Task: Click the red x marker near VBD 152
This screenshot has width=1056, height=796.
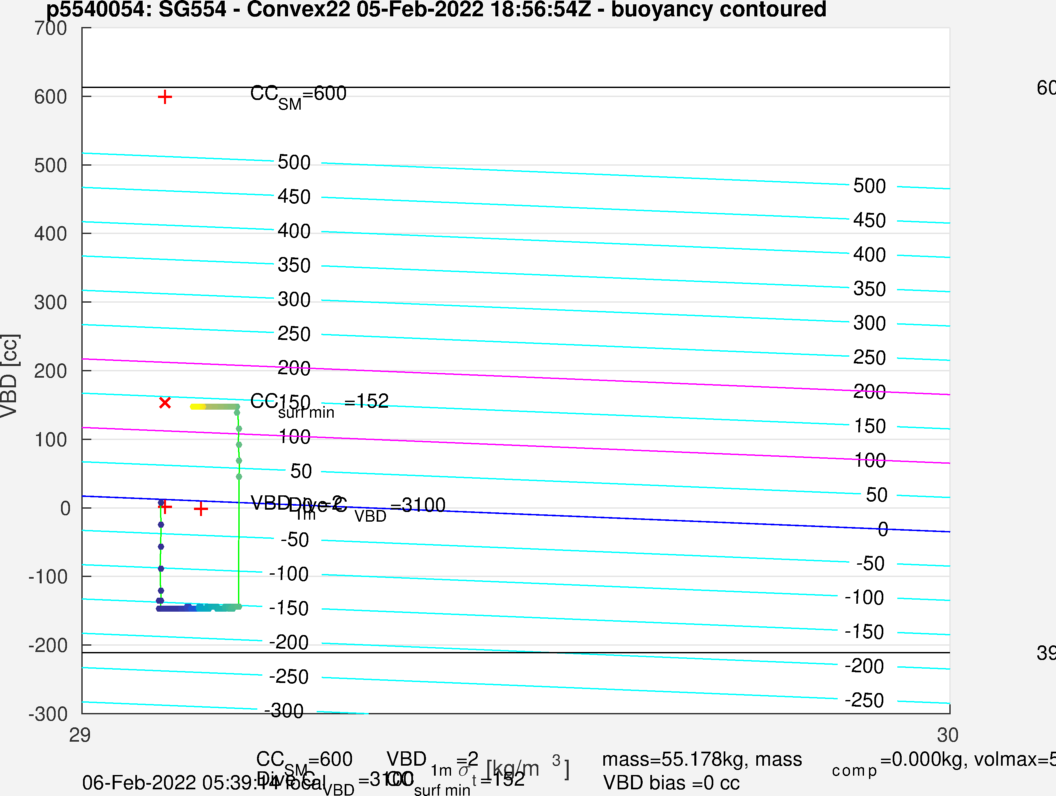Action: pyautogui.click(x=165, y=403)
